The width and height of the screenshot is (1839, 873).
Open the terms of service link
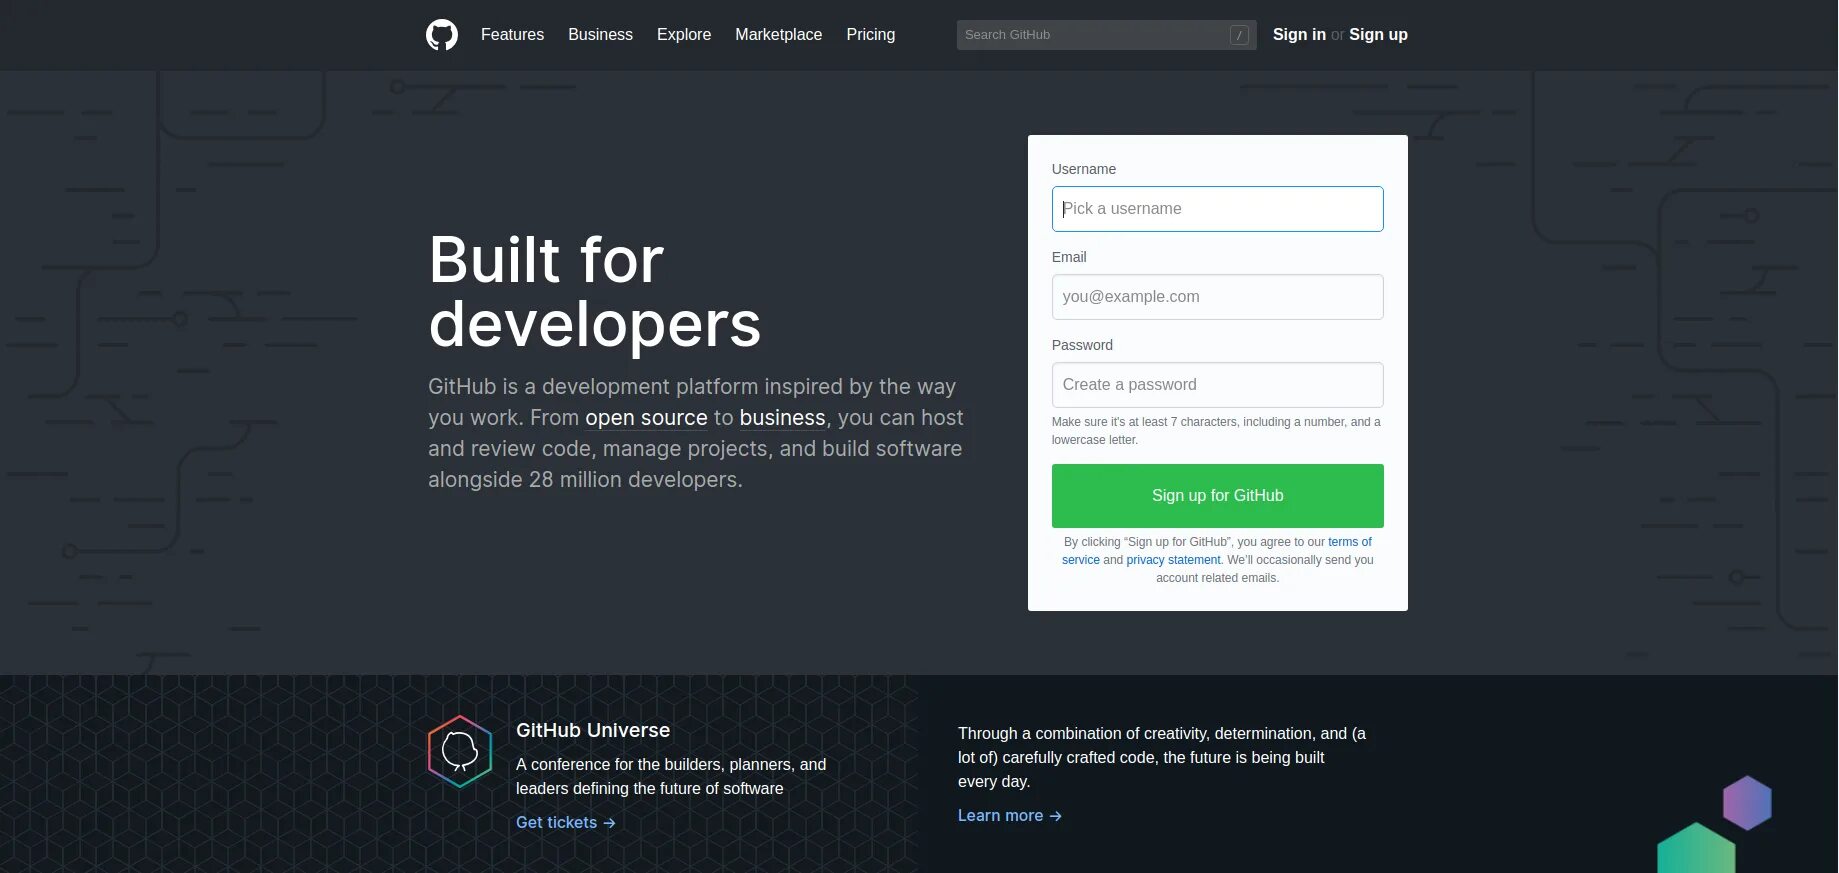pyautogui.click(x=1349, y=542)
